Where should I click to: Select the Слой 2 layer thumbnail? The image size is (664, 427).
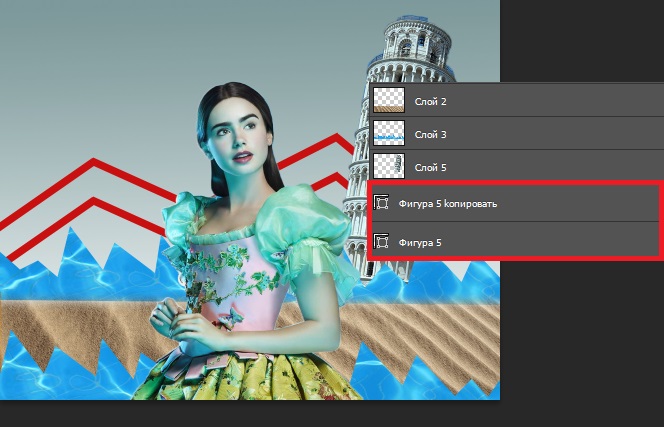tap(389, 100)
